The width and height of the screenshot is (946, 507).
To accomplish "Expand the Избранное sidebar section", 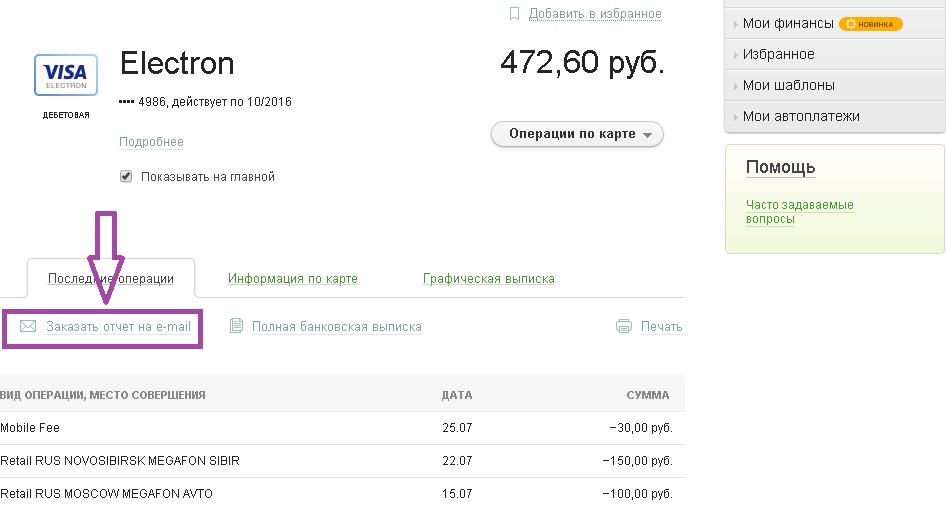I will coord(778,55).
